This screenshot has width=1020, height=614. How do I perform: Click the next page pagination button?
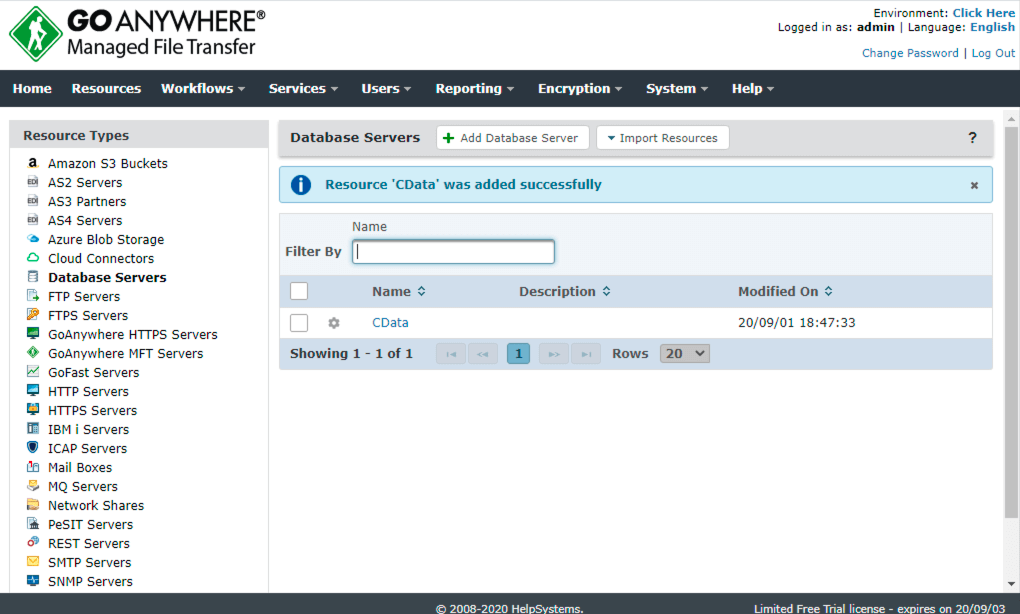click(554, 354)
